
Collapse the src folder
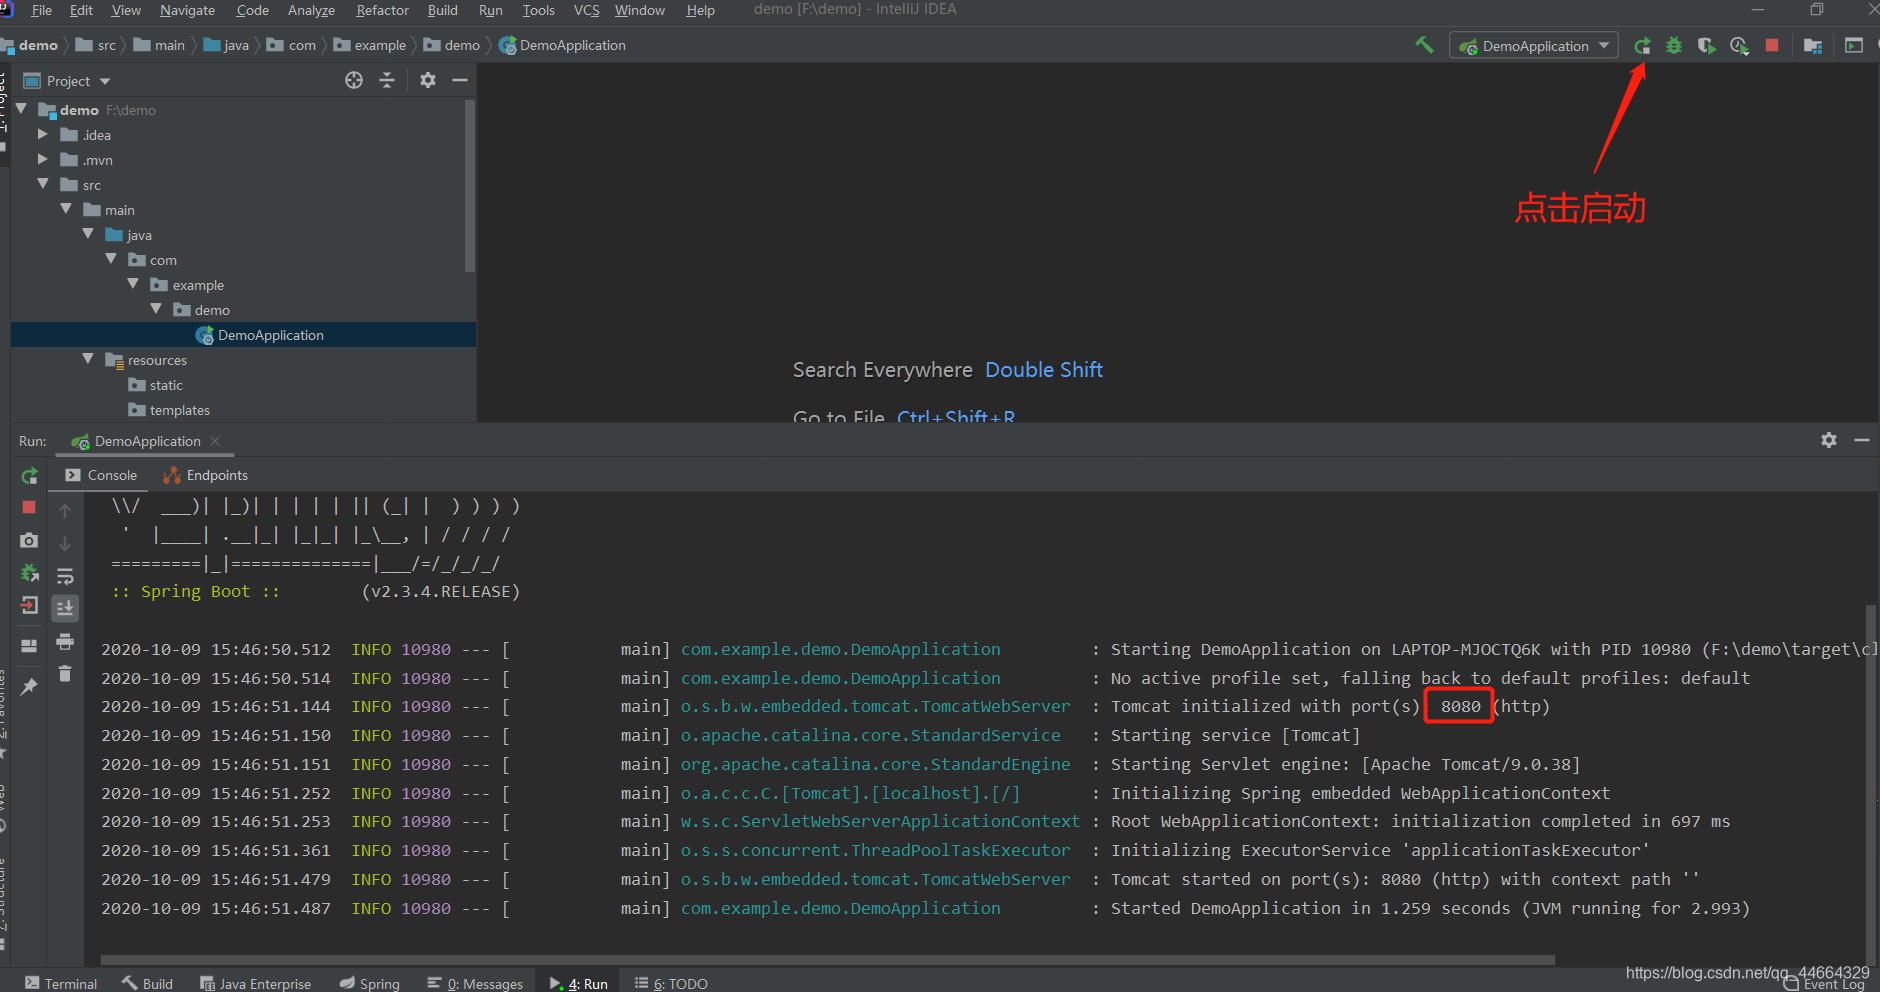pyautogui.click(x=43, y=184)
